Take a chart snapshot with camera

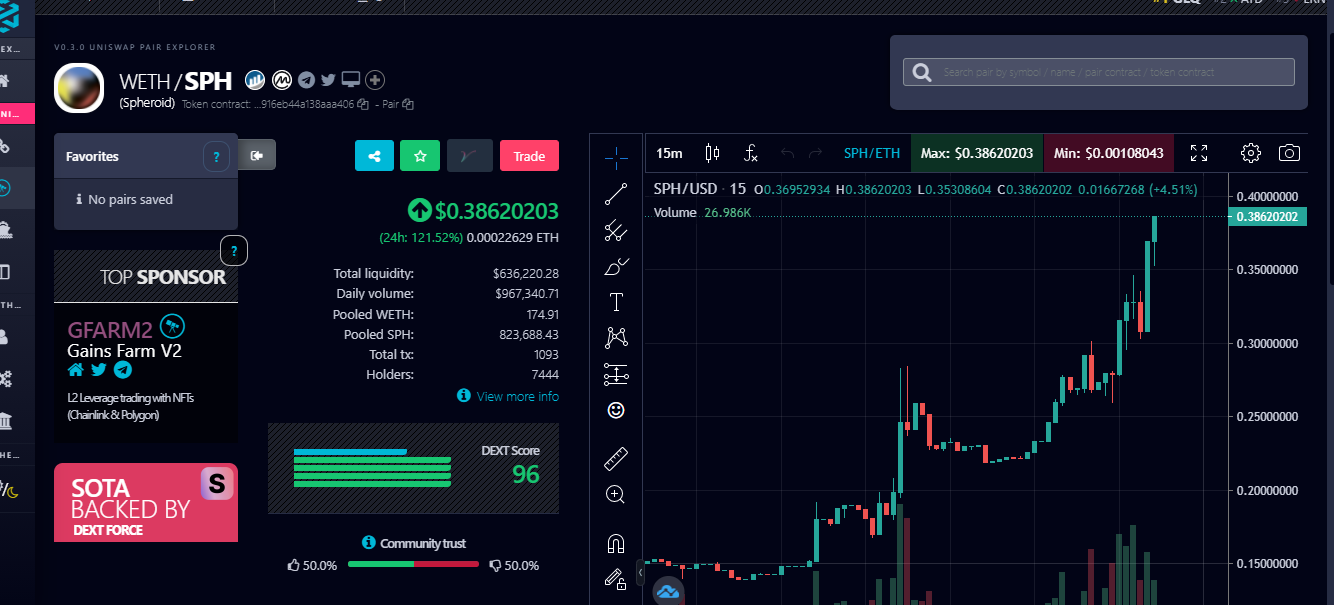1290,153
